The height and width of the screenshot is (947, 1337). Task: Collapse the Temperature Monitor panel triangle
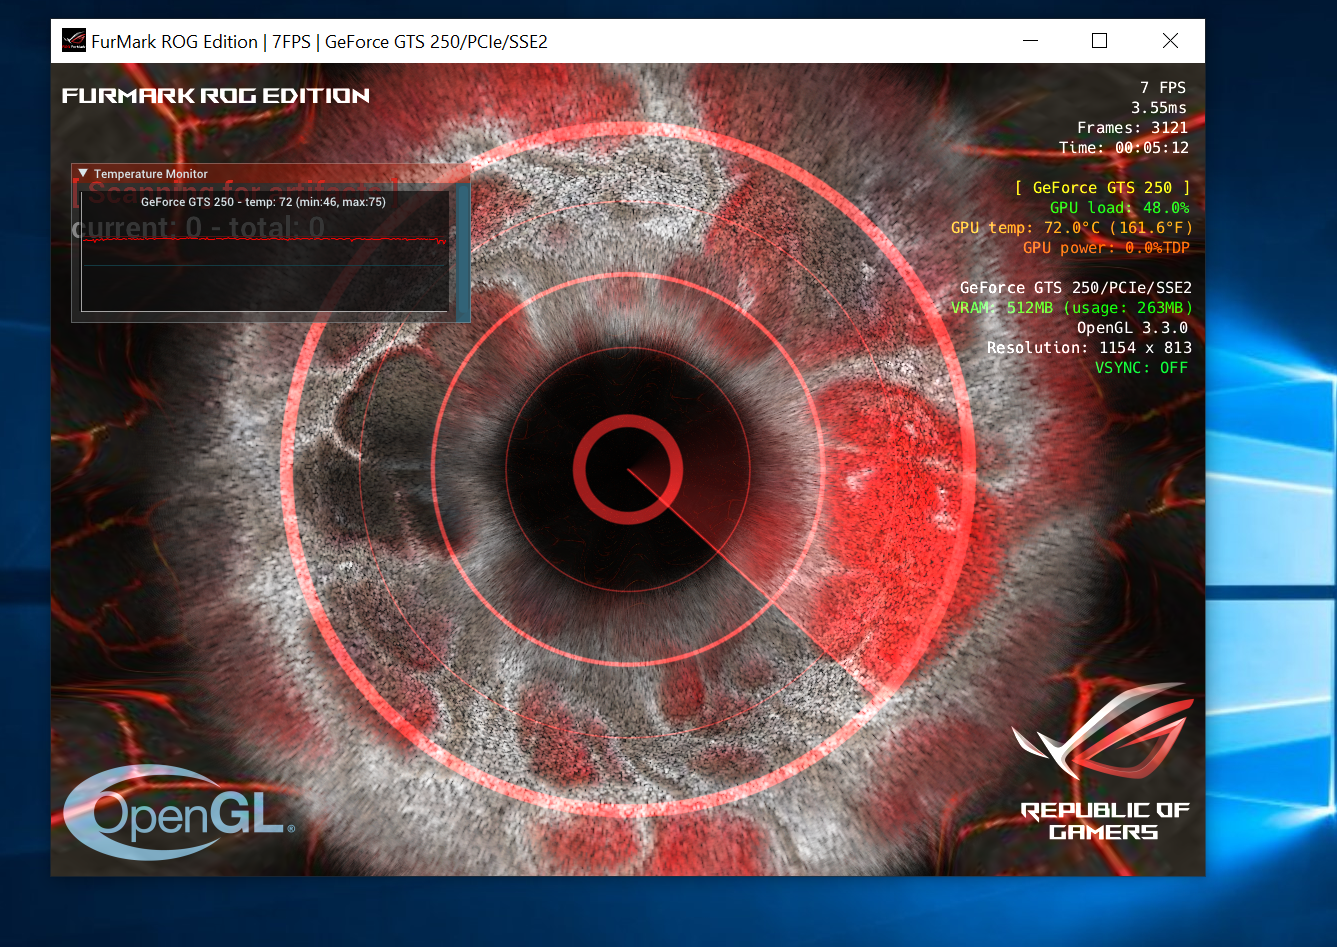(x=83, y=173)
